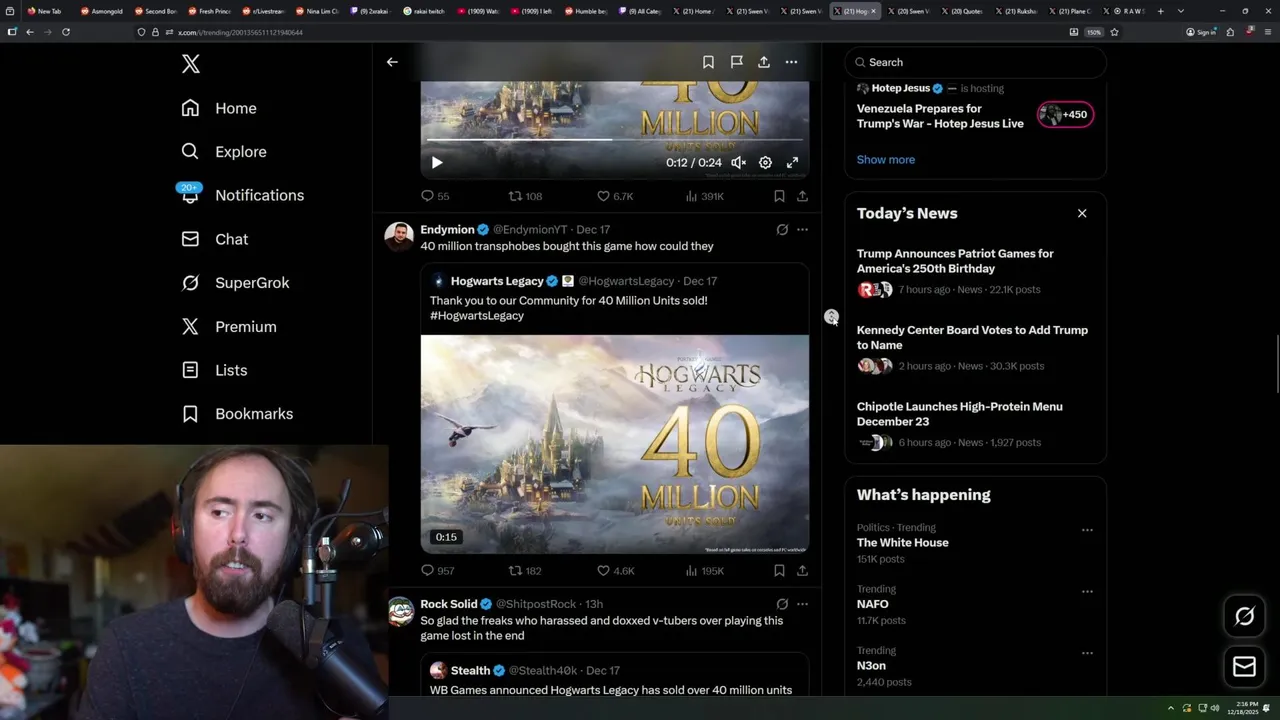The width and height of the screenshot is (1280, 720).
Task: Open Trump Announces Patriot Games news story
Action: pos(975,271)
